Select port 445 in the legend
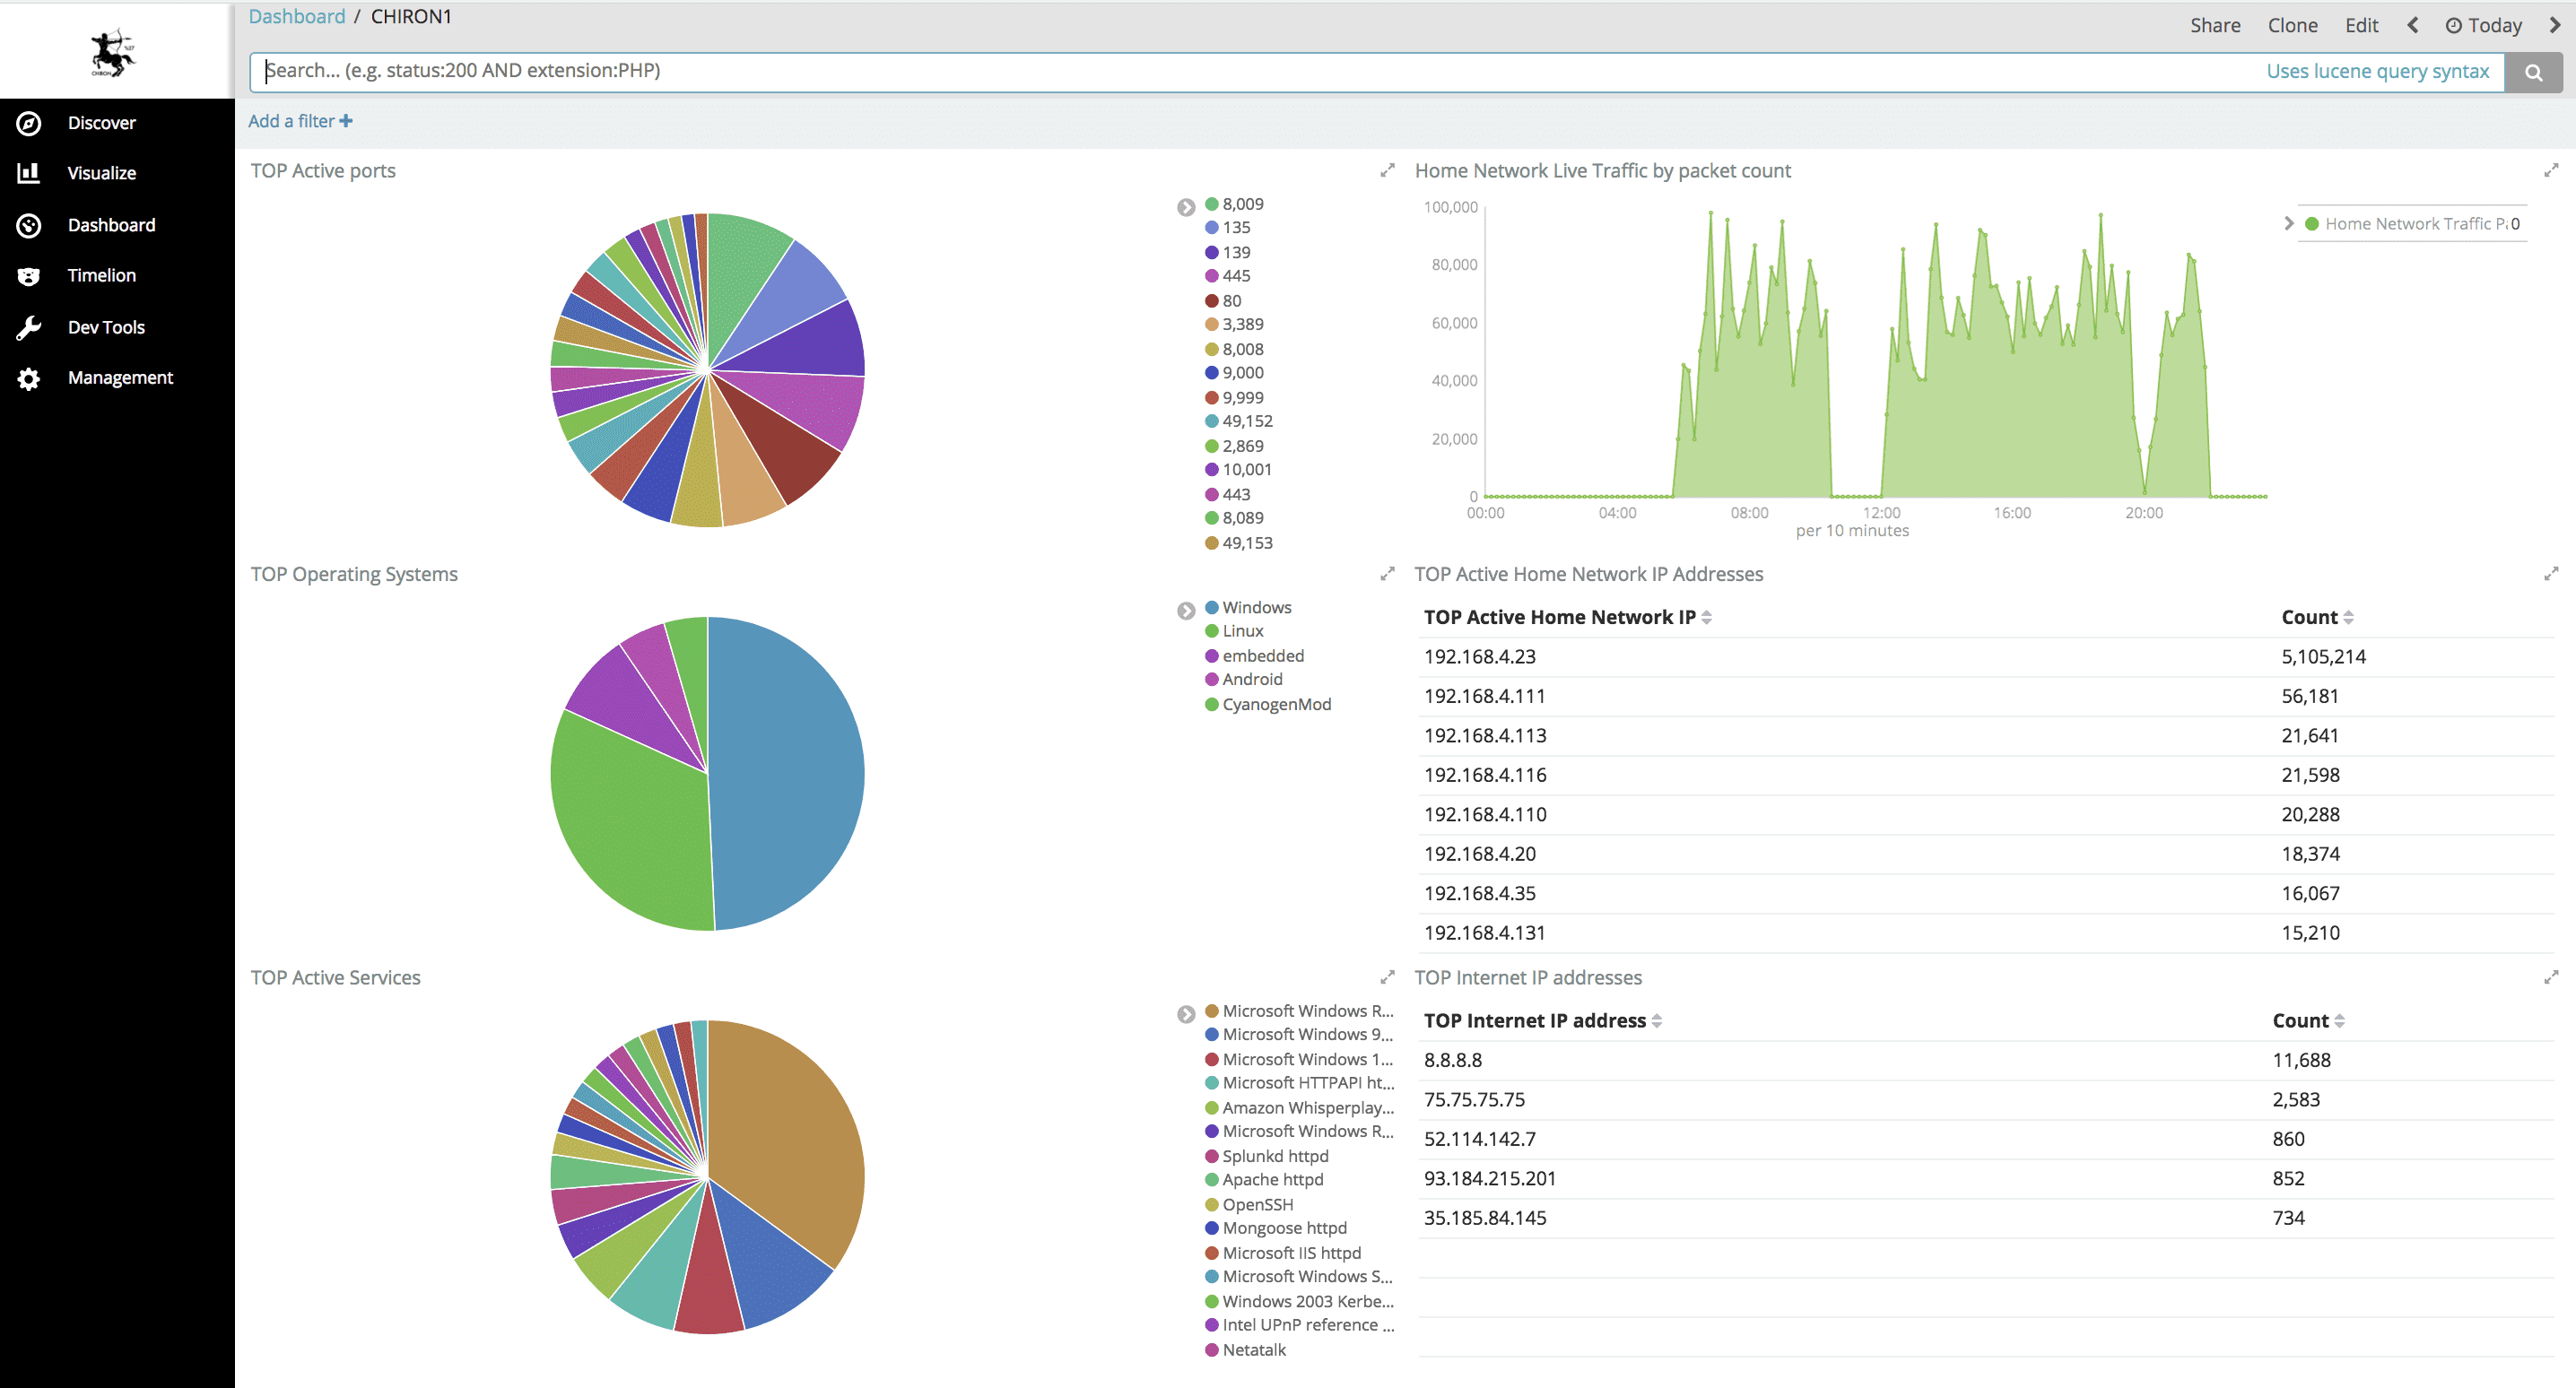The image size is (2576, 1388). [x=1235, y=276]
